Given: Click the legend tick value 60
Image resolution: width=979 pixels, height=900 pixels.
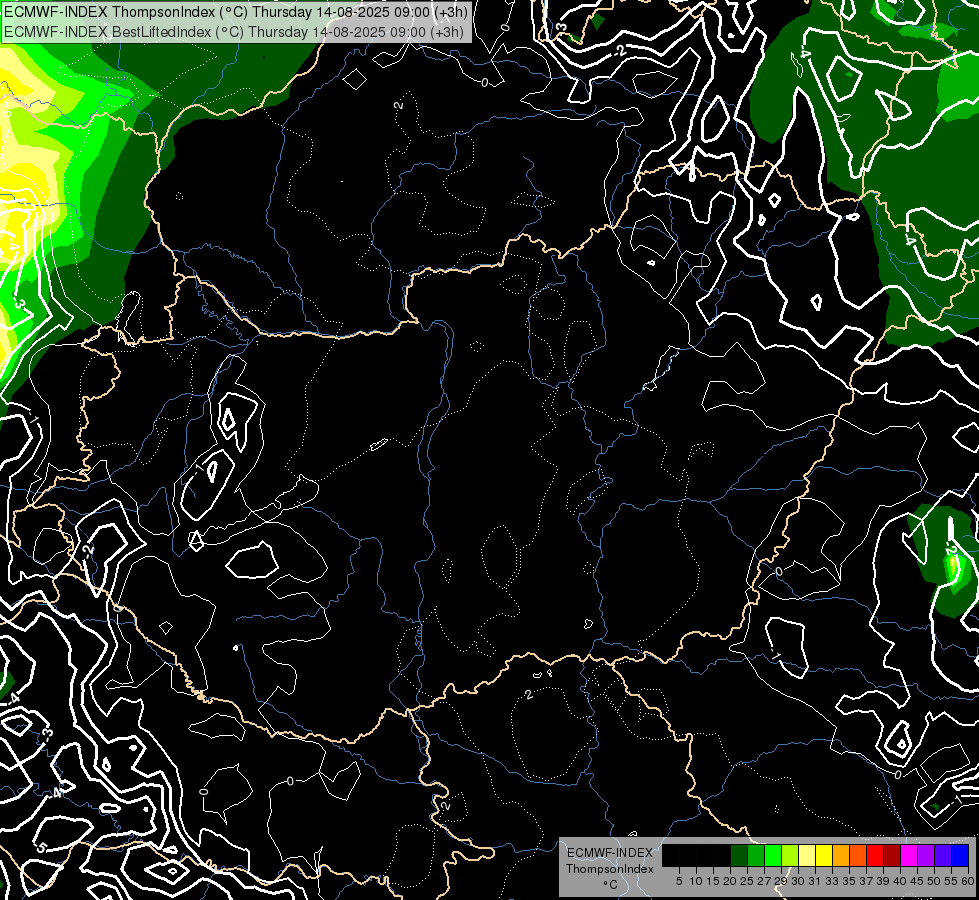Looking at the screenshot, I should (968, 881).
